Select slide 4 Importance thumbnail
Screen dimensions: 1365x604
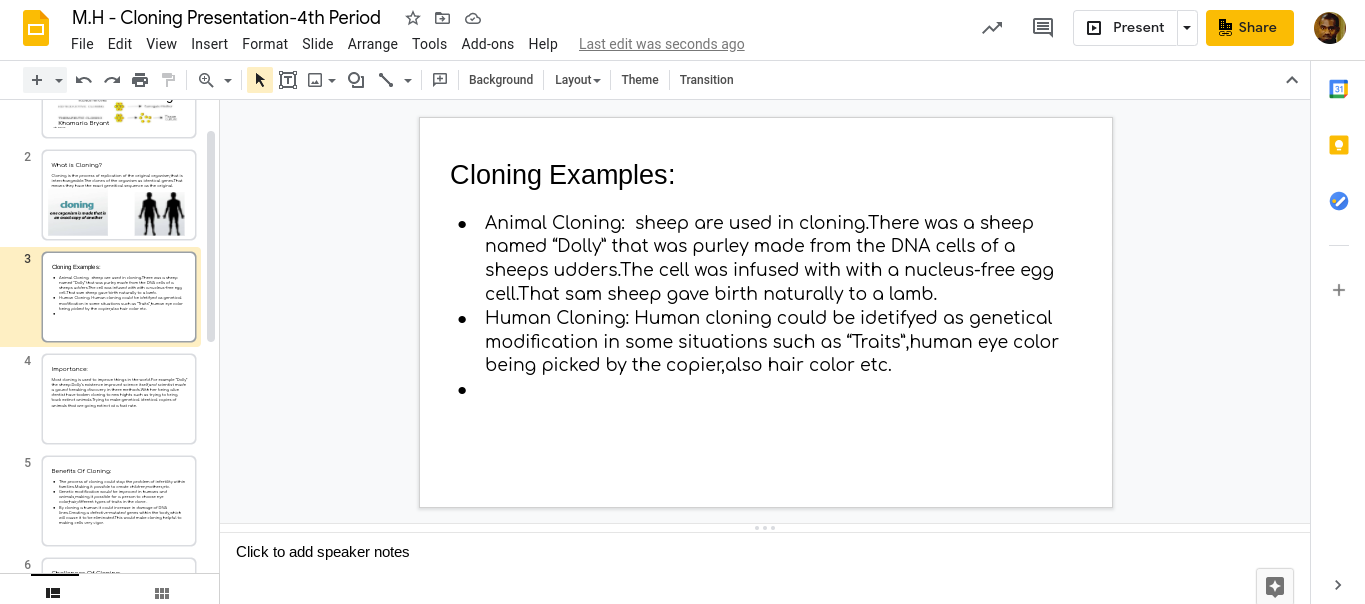pos(119,399)
